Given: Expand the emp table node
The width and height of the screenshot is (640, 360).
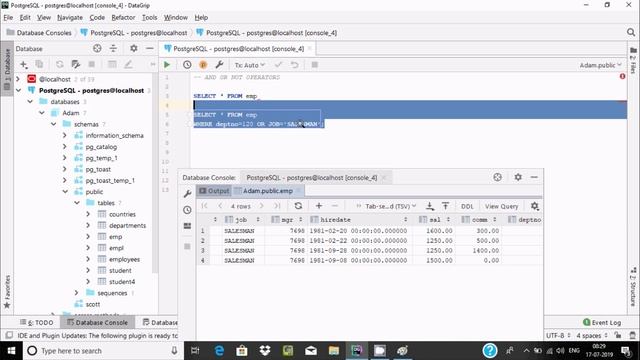Looking at the screenshot, I should pos(88,236).
